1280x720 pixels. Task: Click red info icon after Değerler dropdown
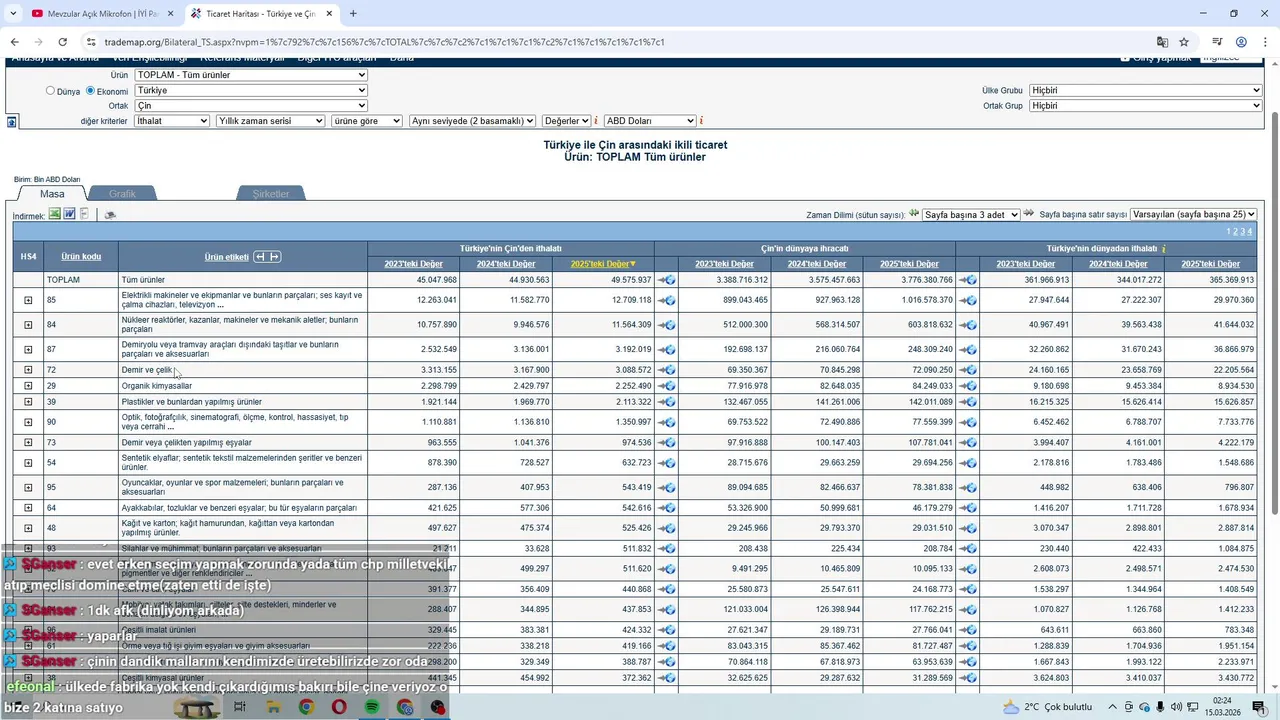(x=596, y=121)
